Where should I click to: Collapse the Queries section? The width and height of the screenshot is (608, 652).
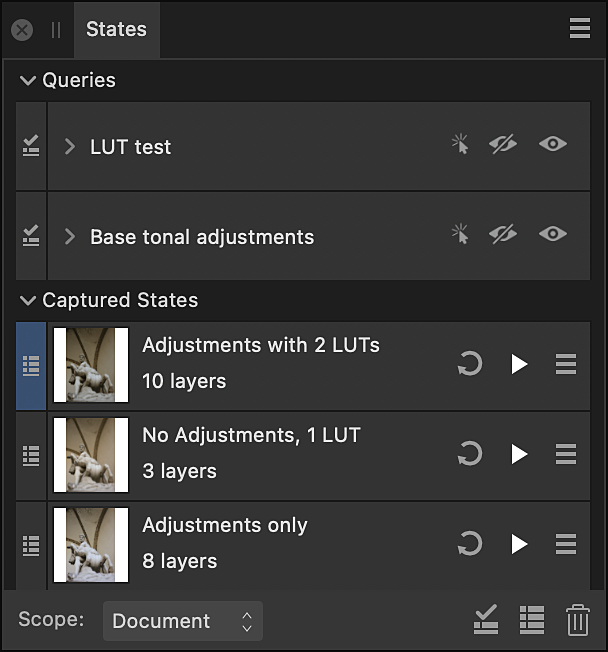coord(28,81)
